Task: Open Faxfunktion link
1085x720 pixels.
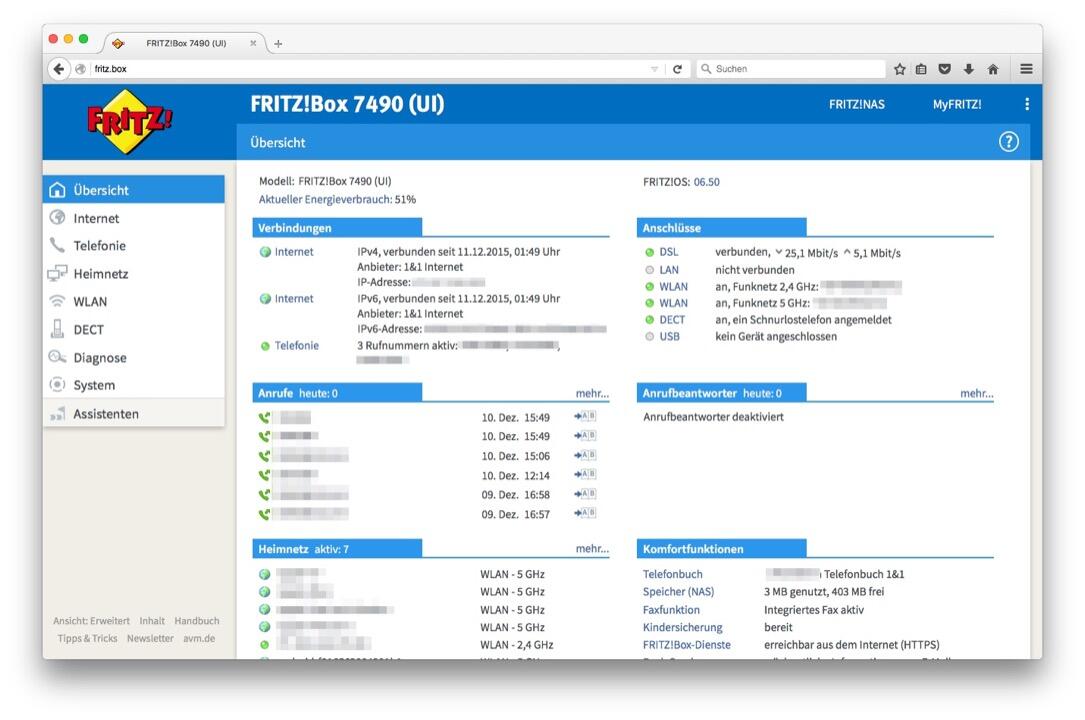Action: click(x=671, y=610)
